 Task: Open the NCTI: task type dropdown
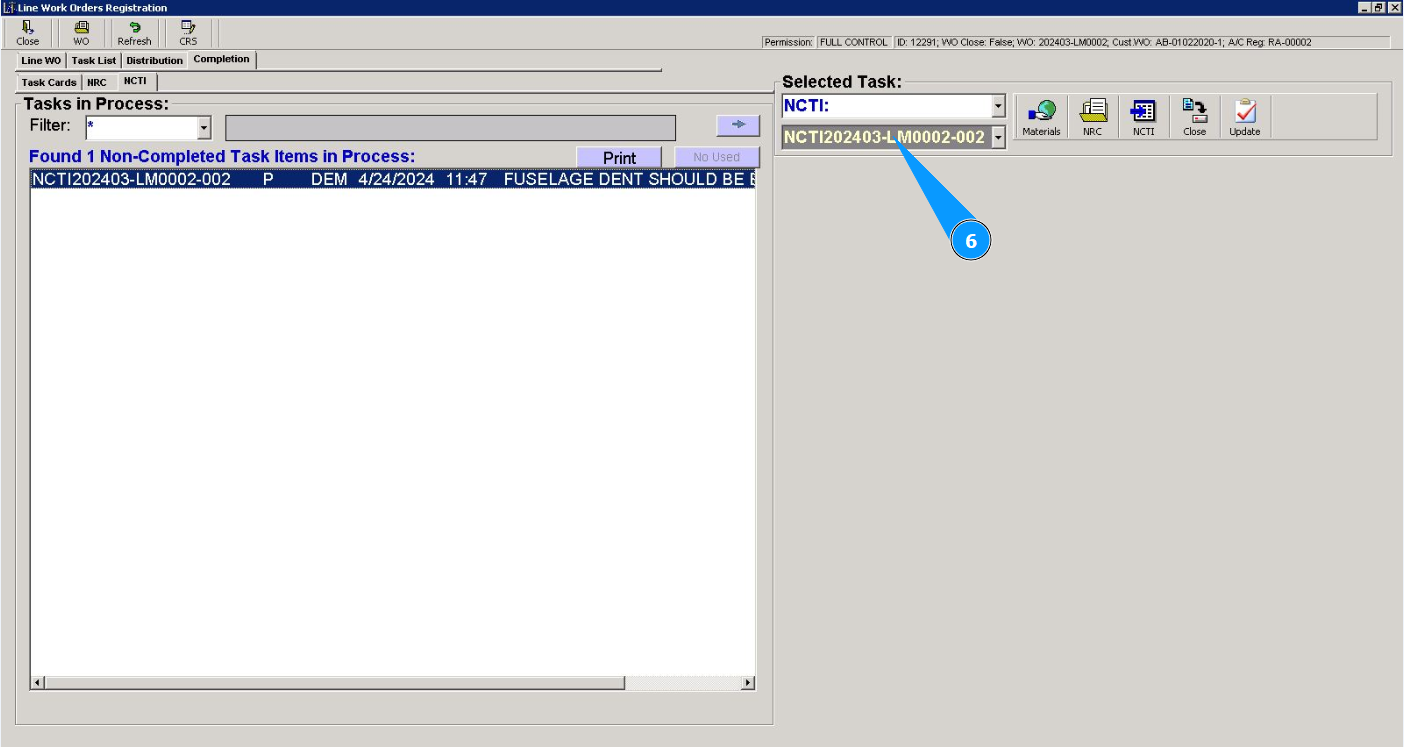pos(998,106)
